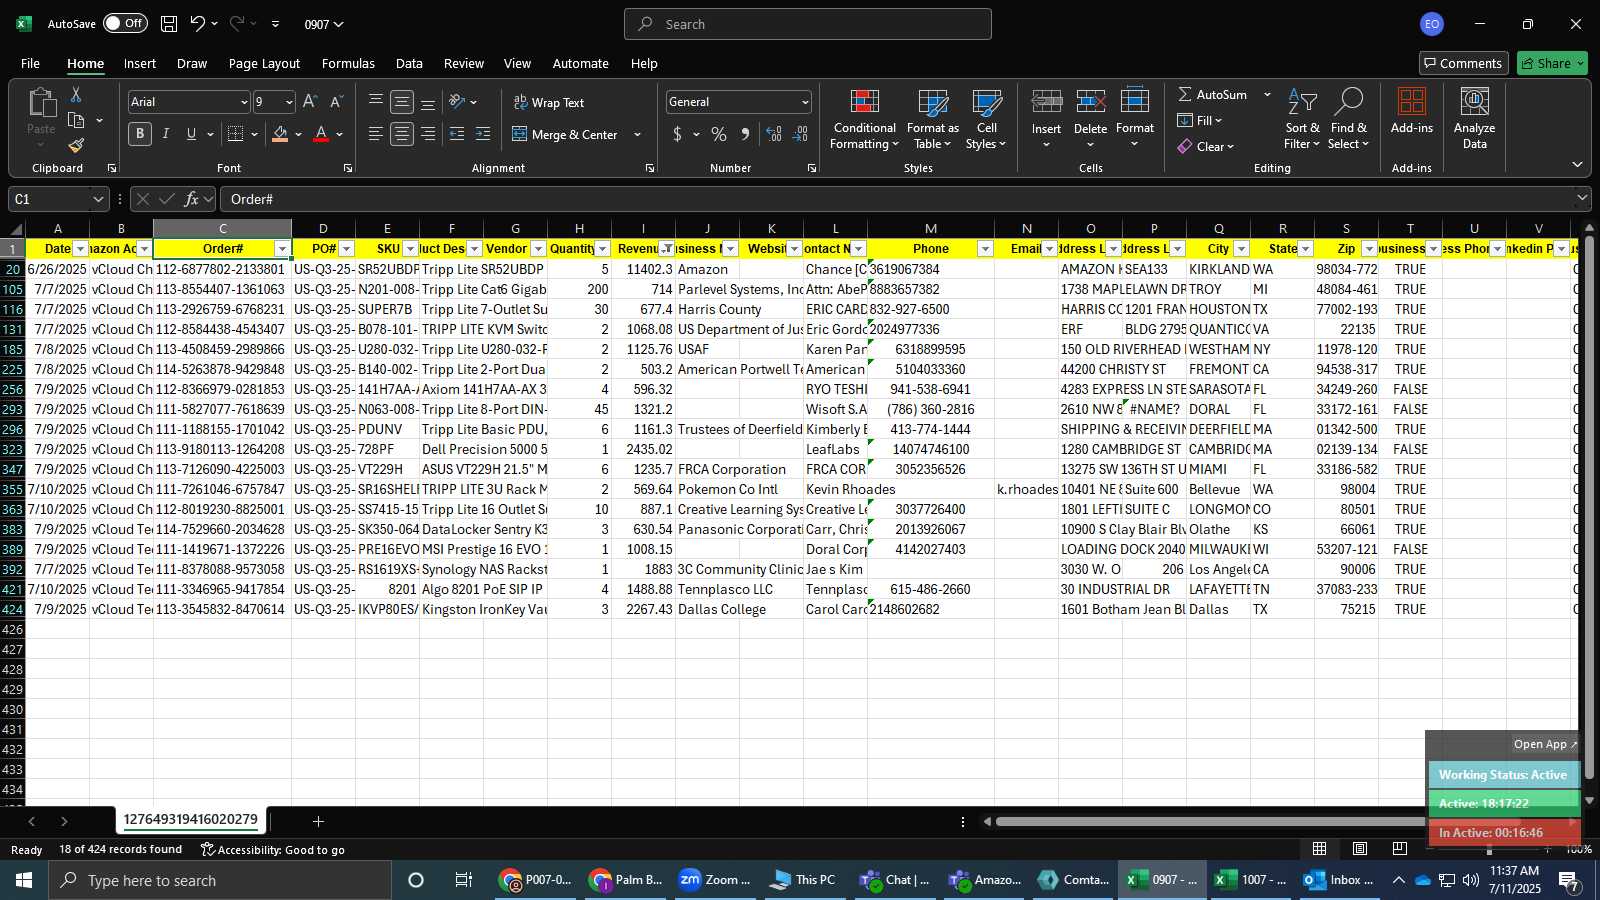Viewport: 1600px width, 900px height.
Task: Open State column filter dropdown
Action: tap(1305, 249)
